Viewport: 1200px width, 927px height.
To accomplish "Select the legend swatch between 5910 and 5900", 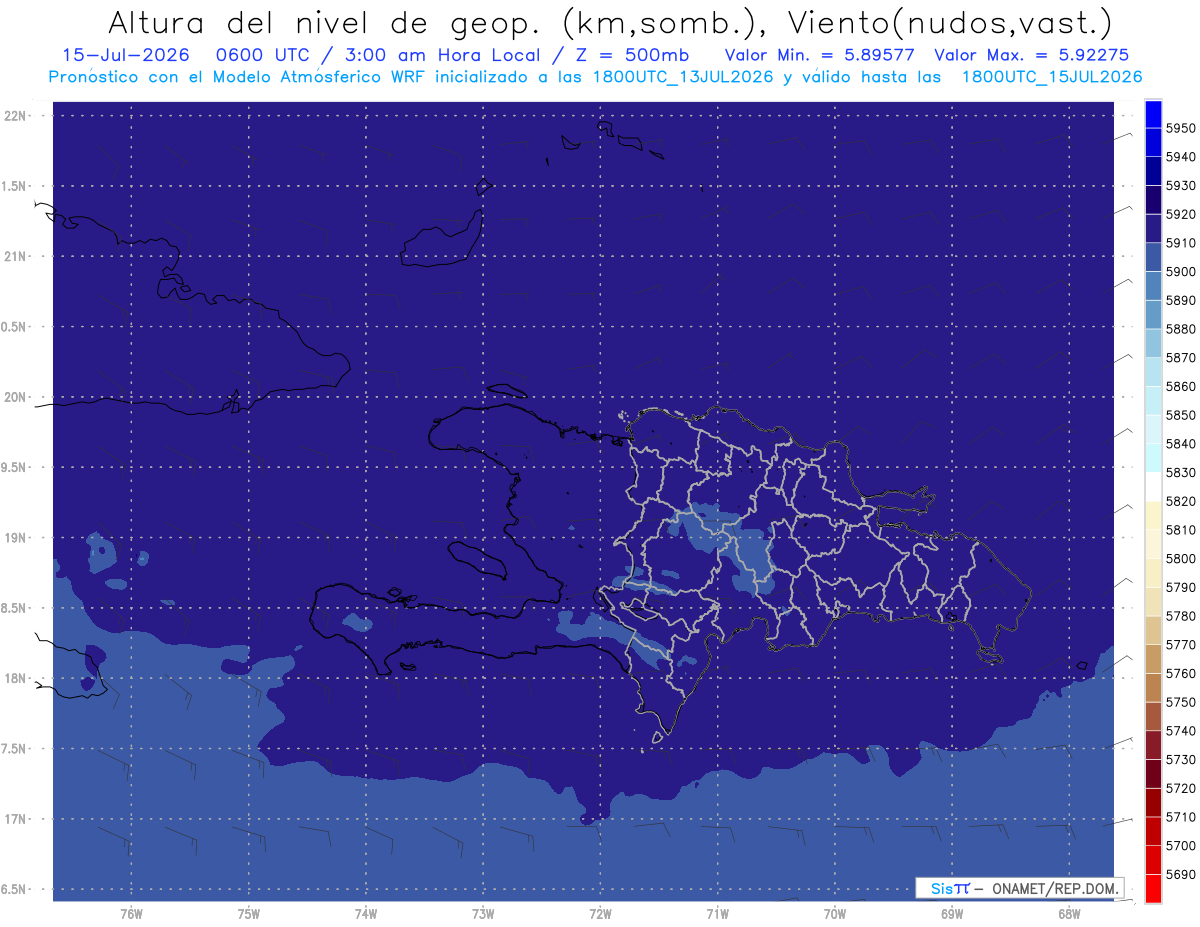I will 1152,257.
